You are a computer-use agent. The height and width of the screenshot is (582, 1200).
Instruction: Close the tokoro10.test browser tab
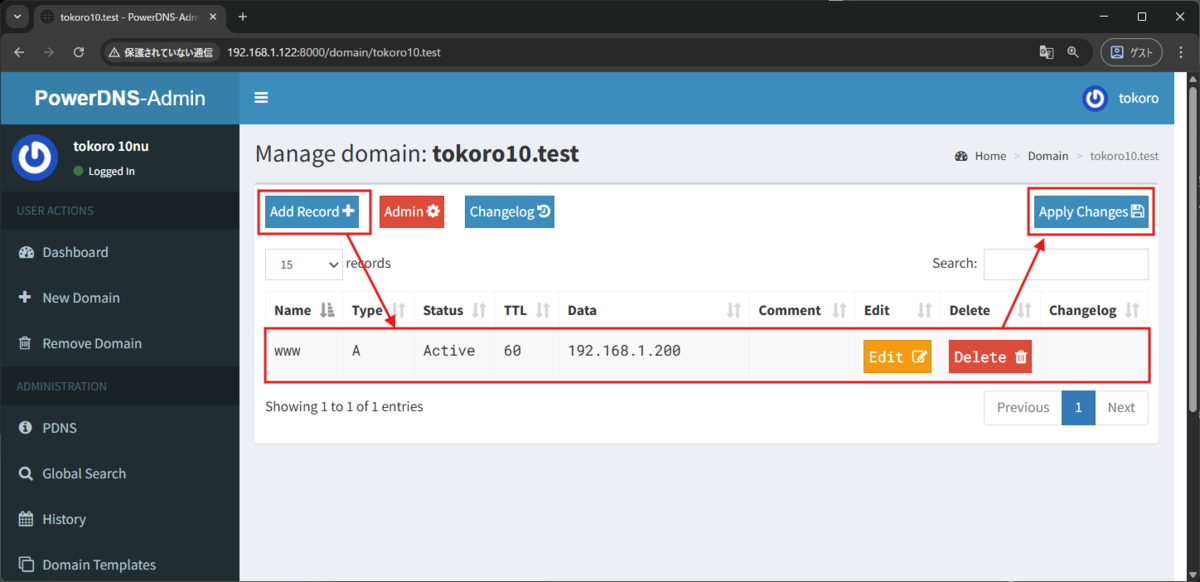(215, 16)
